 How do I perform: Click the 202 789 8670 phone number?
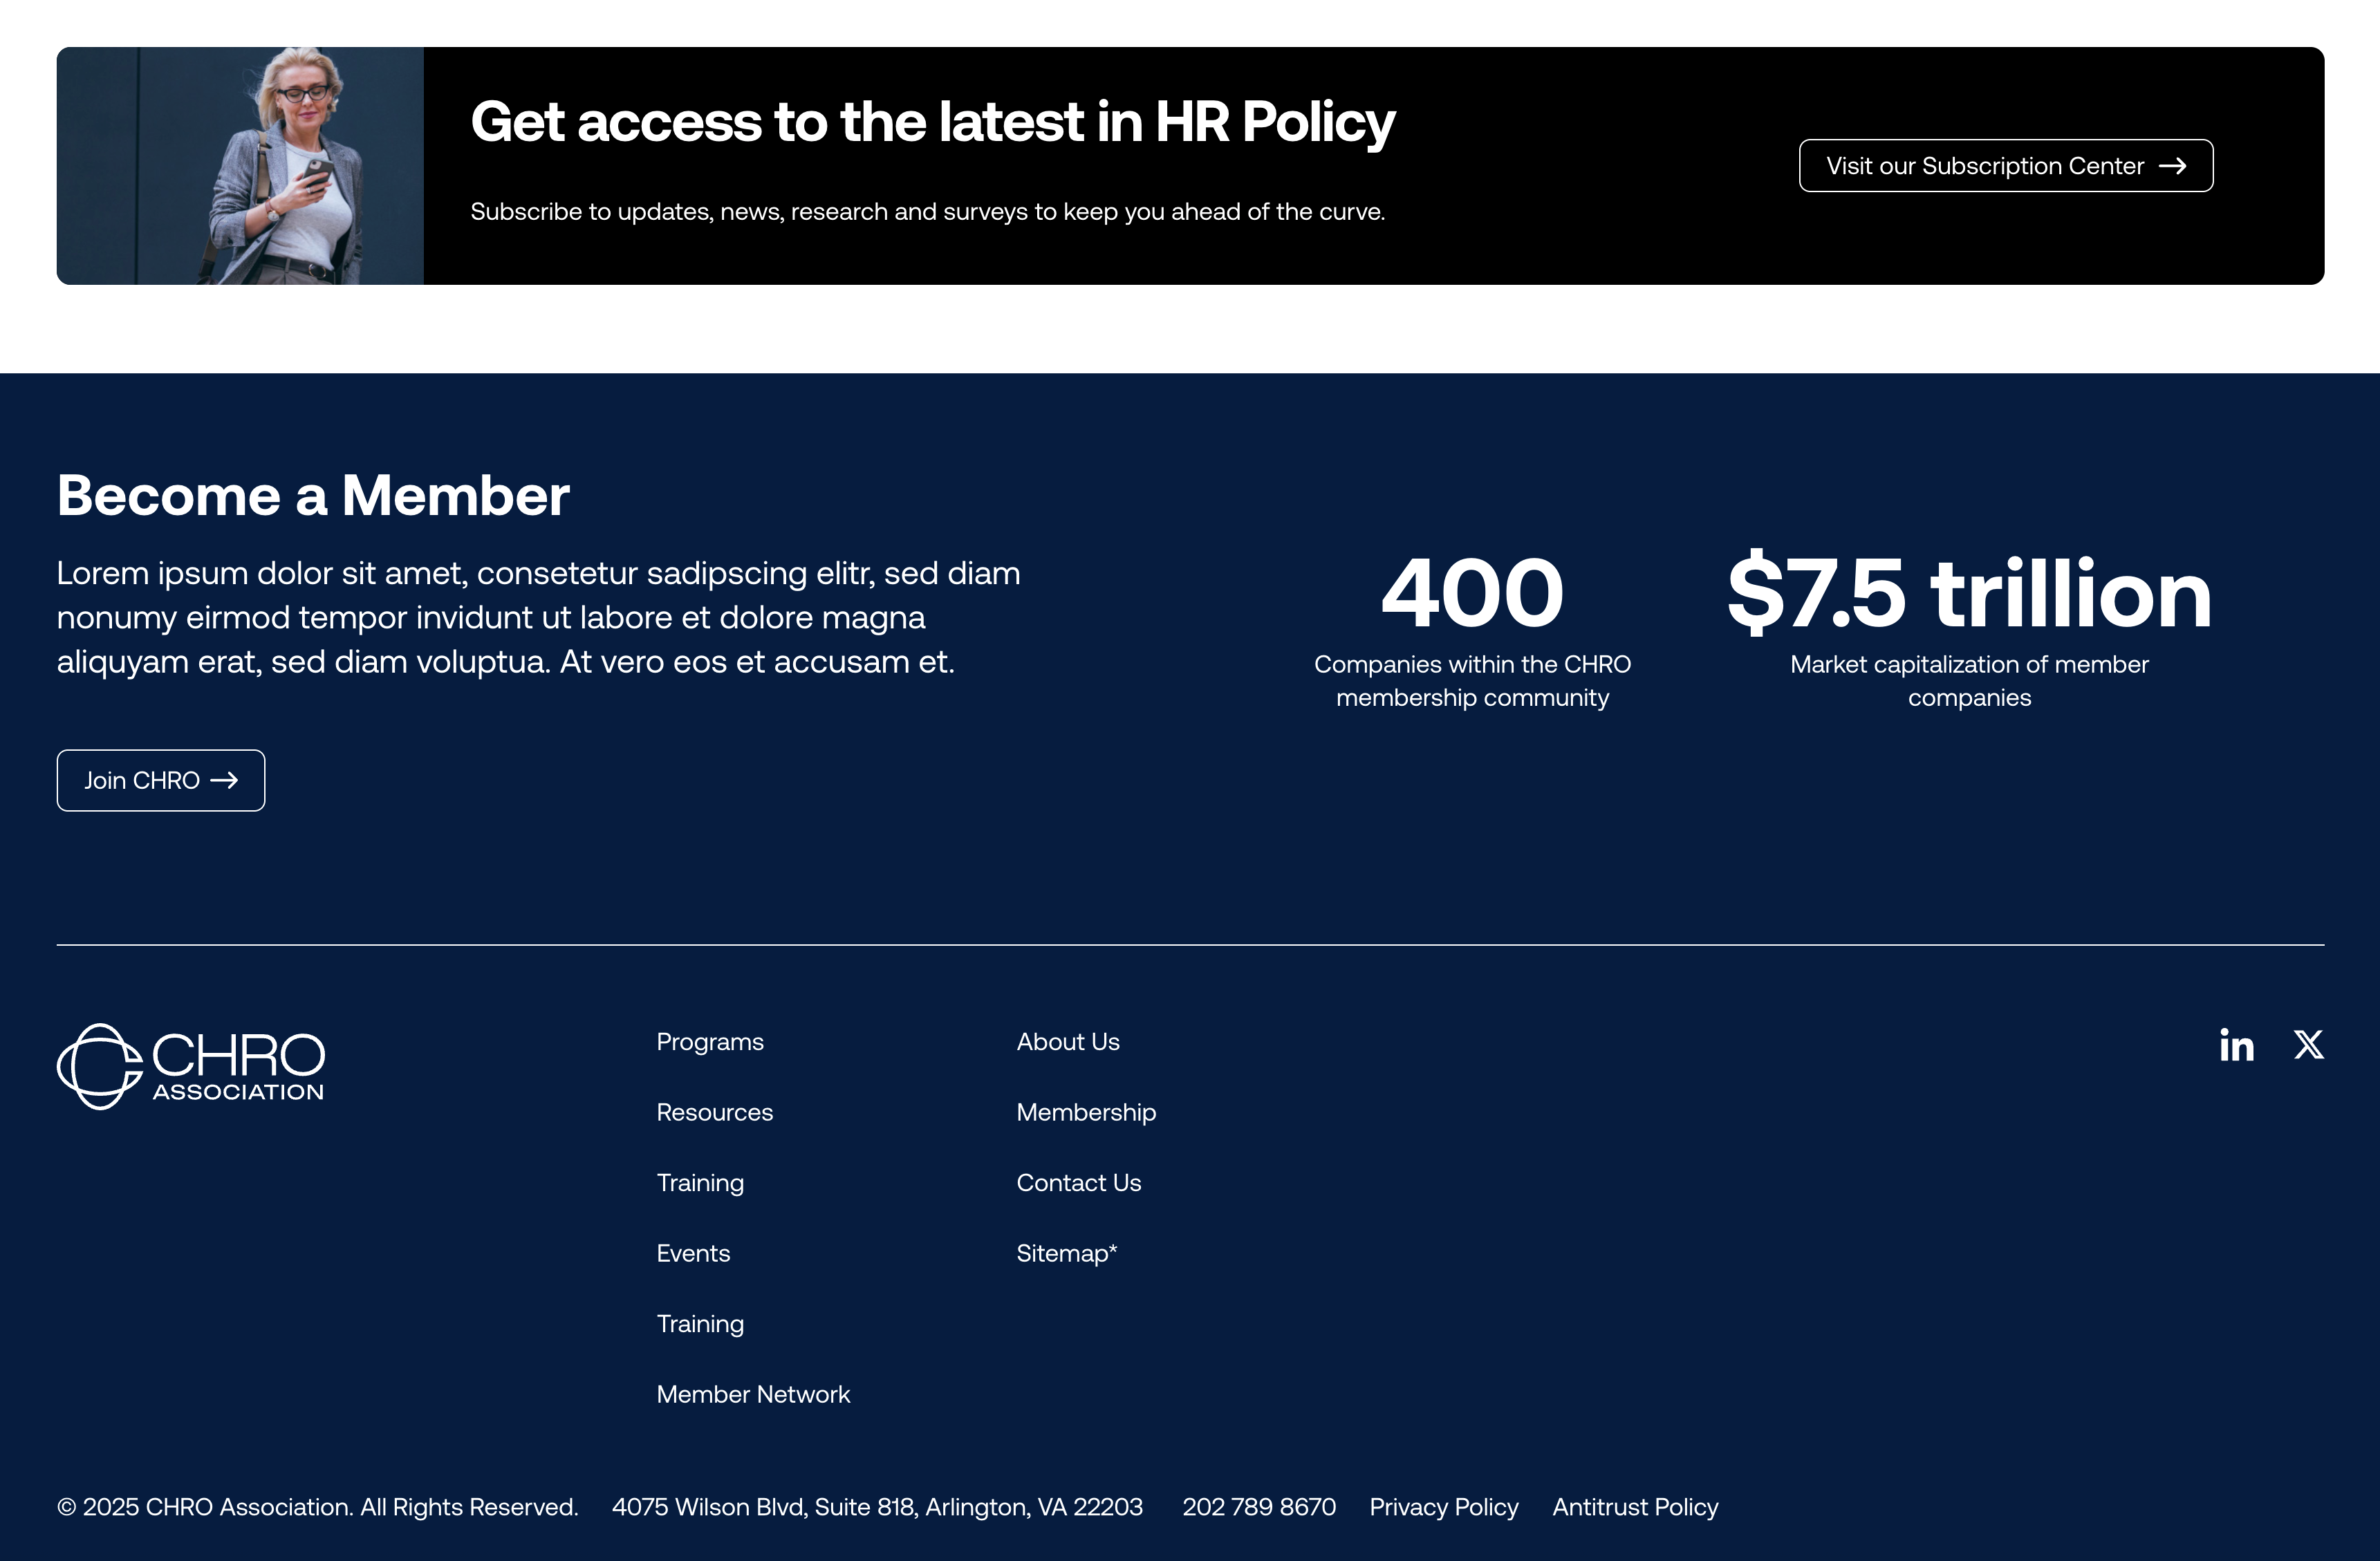1259,1507
